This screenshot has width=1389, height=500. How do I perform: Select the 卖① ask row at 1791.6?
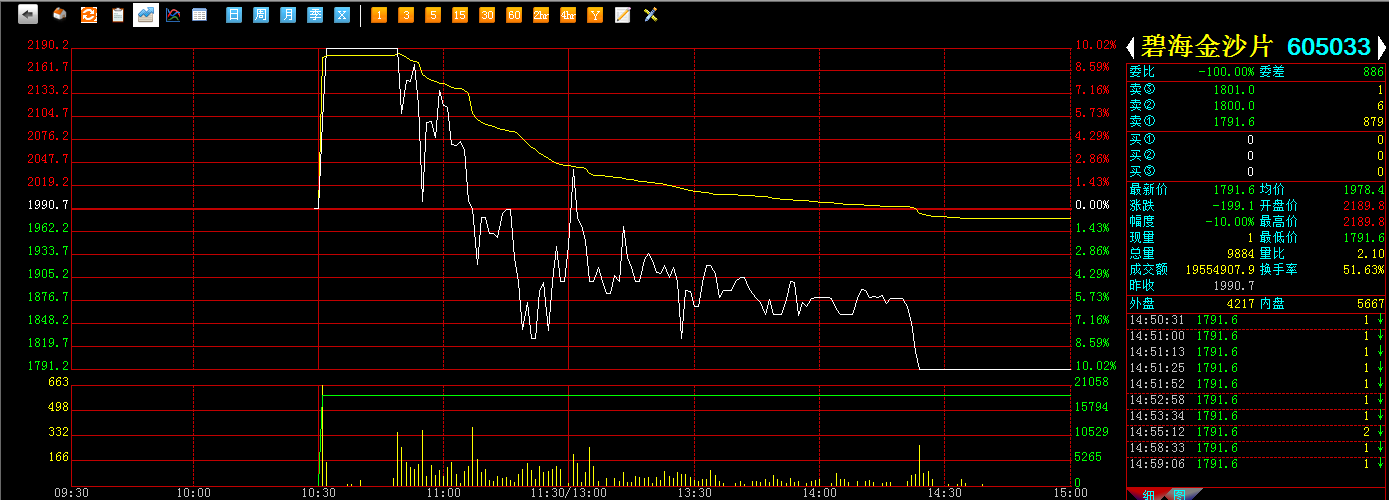[1257, 121]
